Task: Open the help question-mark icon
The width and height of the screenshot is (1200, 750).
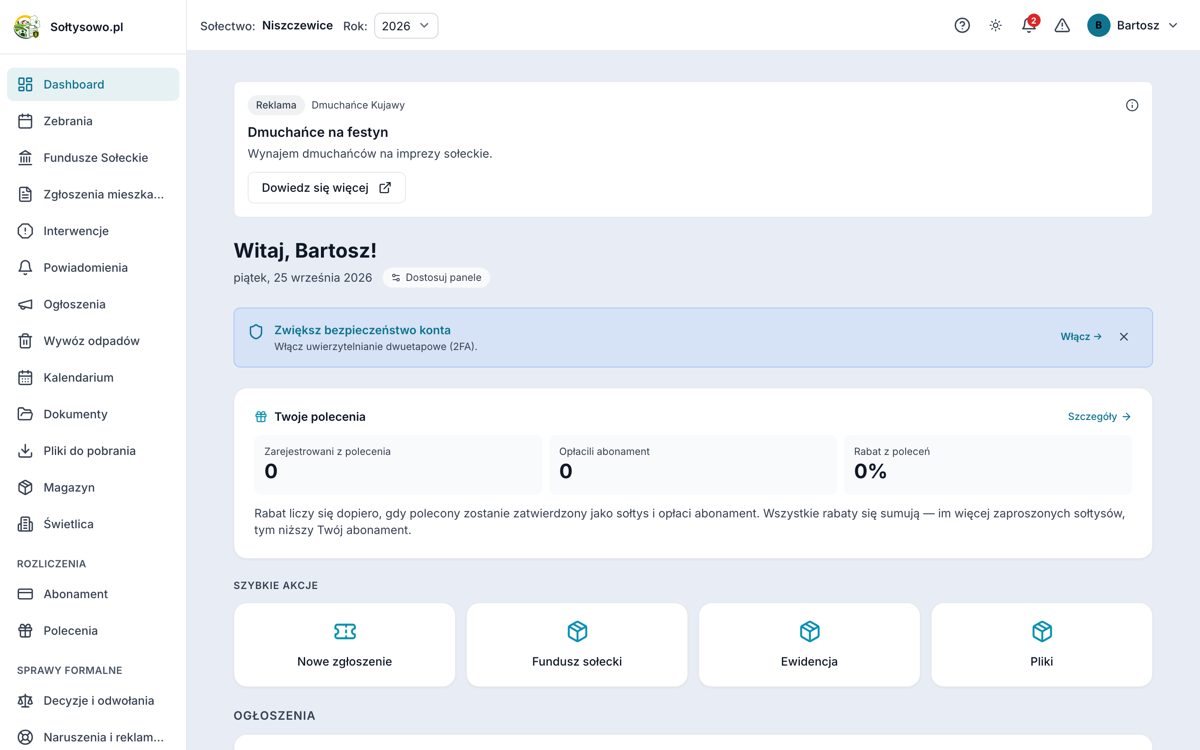Action: 962,26
